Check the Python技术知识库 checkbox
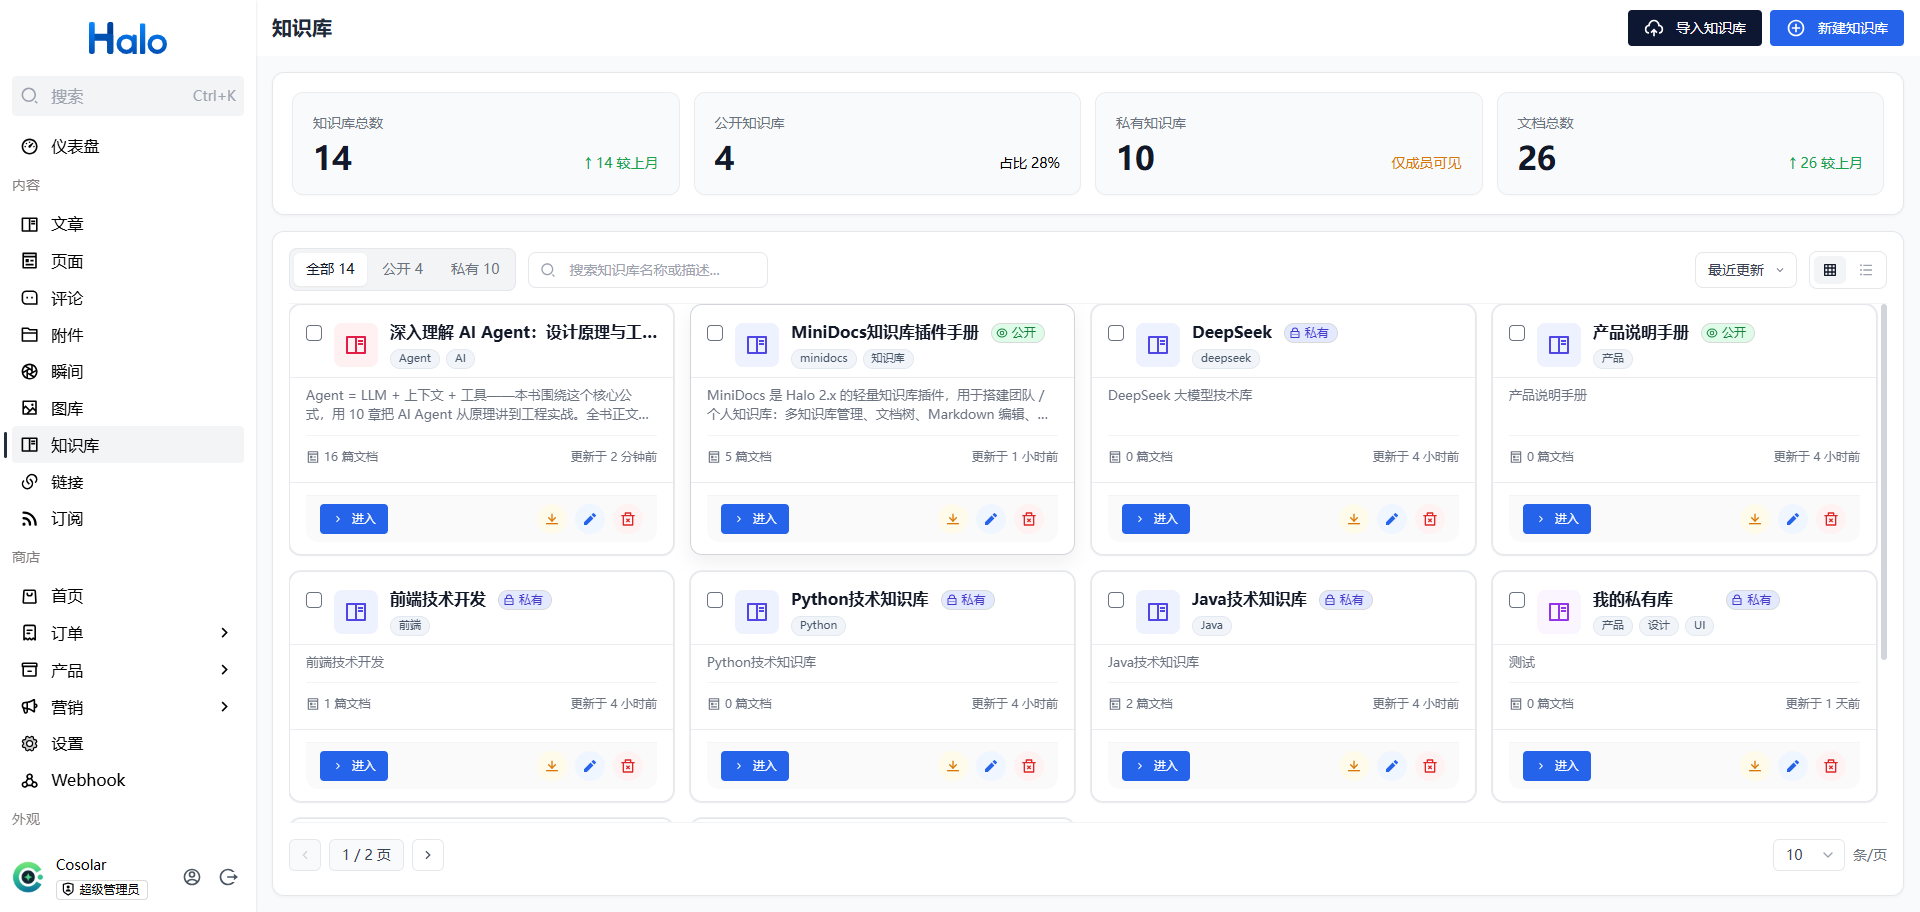The width and height of the screenshot is (1920, 912). (715, 600)
